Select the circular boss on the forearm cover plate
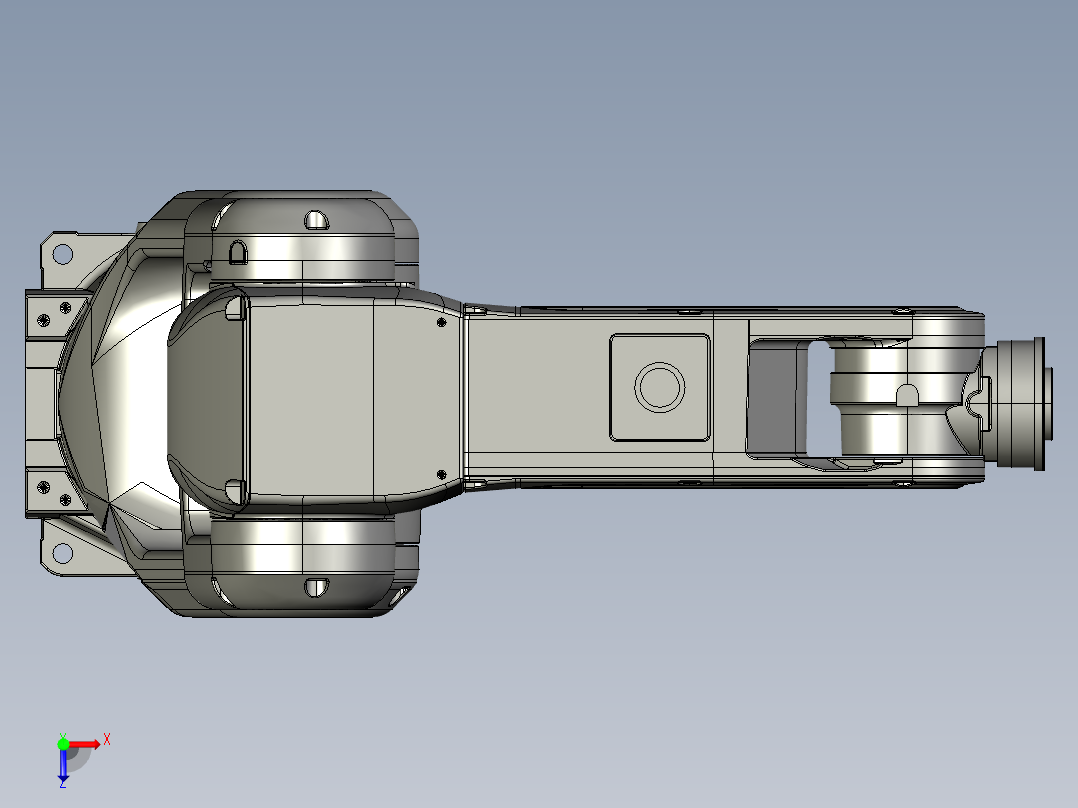 pos(659,387)
